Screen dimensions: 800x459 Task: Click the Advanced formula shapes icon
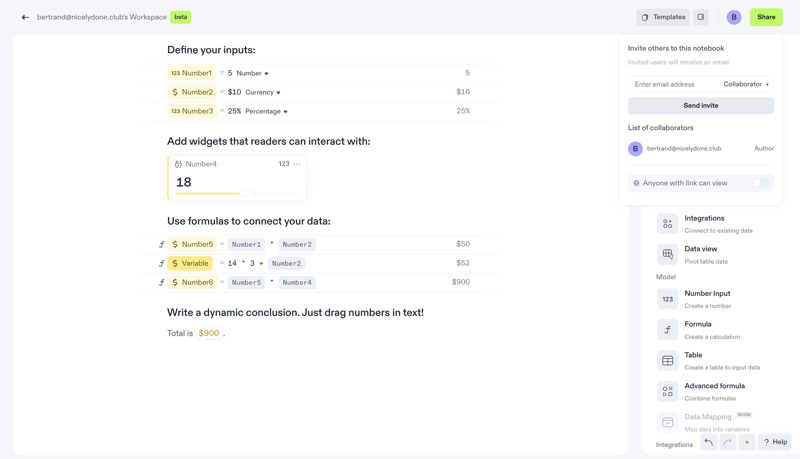pos(667,392)
